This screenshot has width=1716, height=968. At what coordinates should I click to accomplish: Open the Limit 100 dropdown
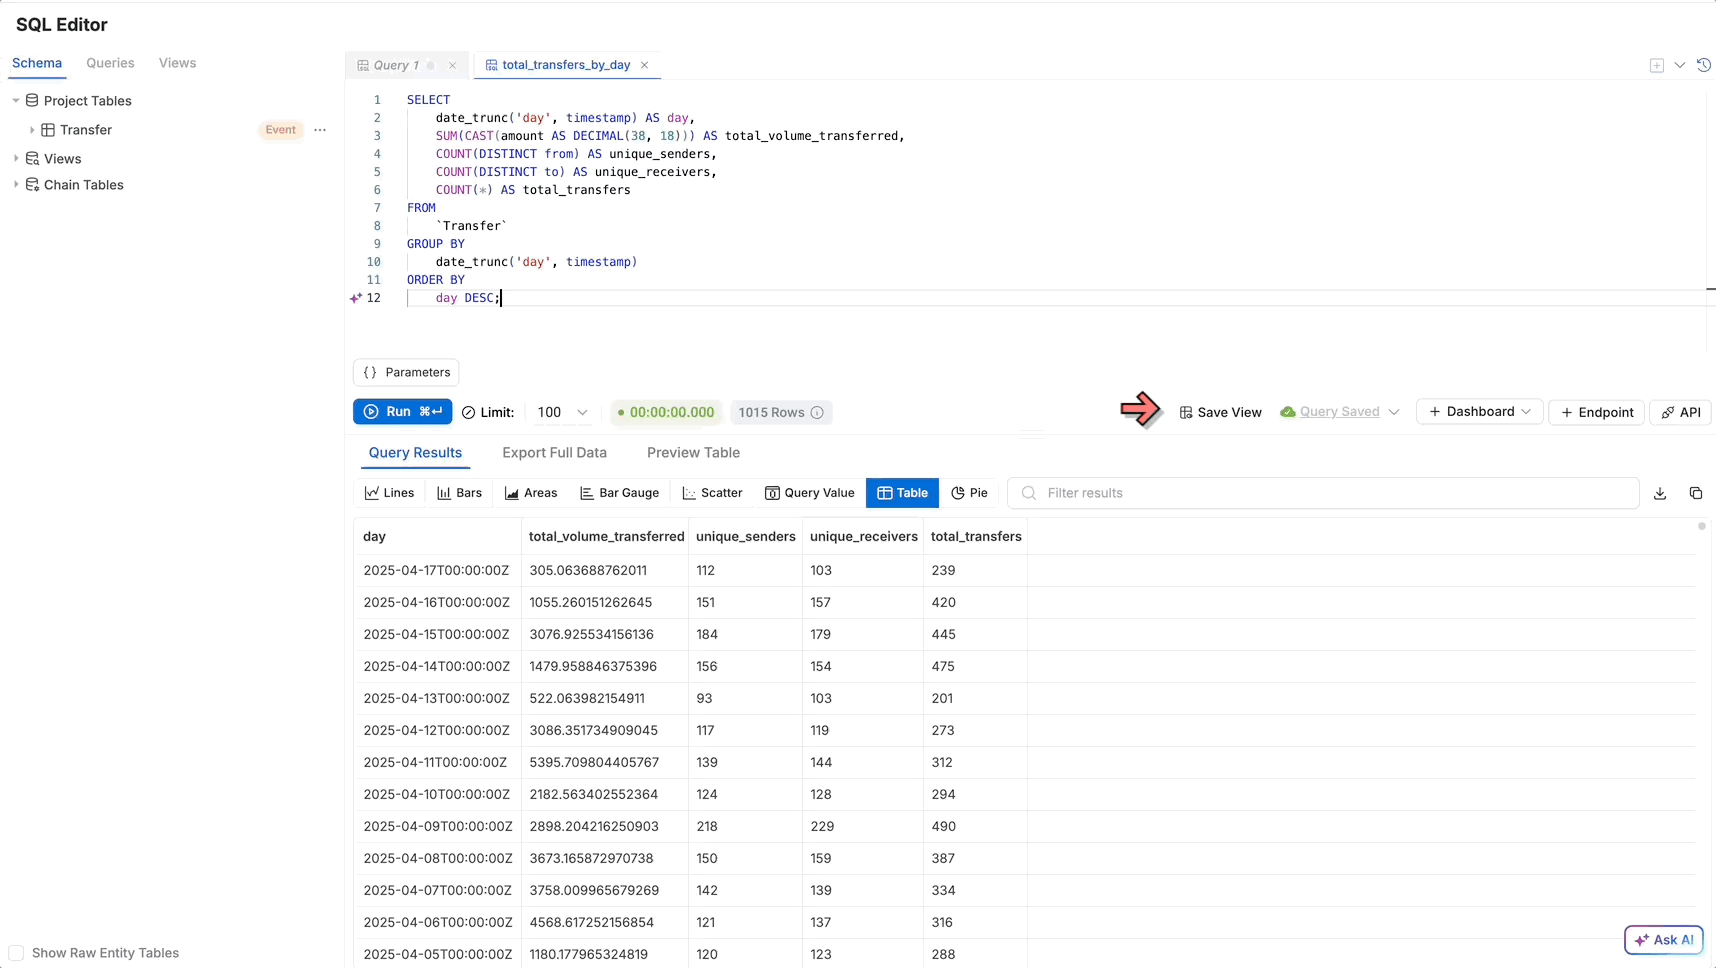[x=562, y=412]
